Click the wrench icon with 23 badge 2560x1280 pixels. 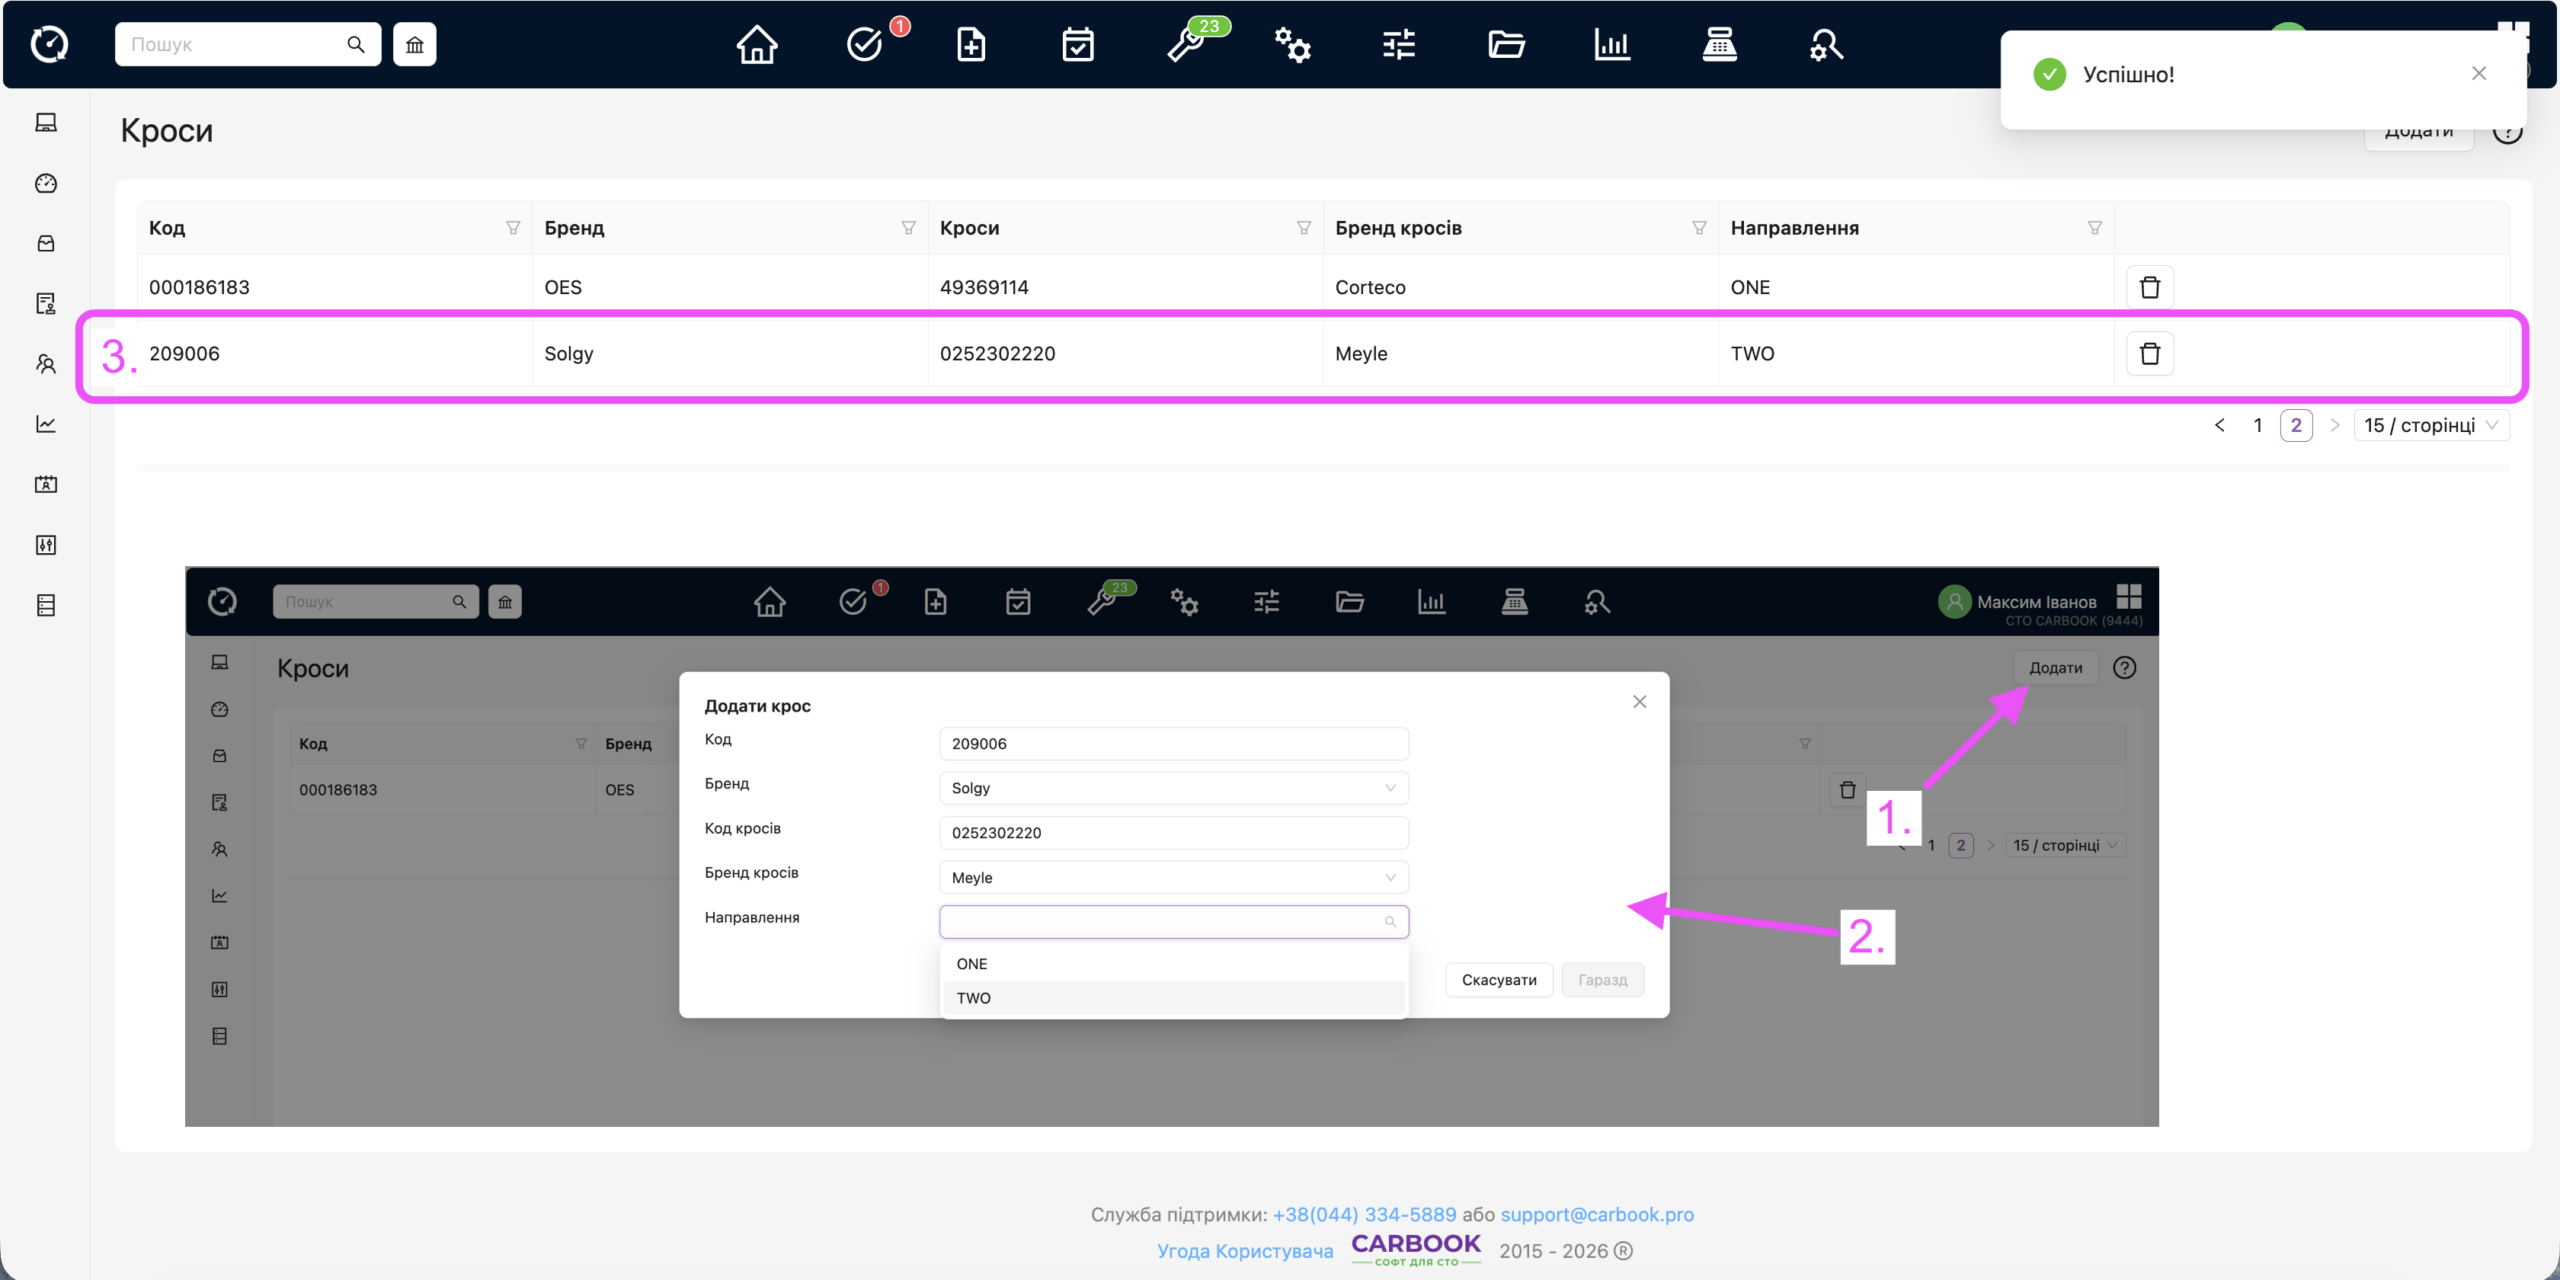click(1187, 45)
